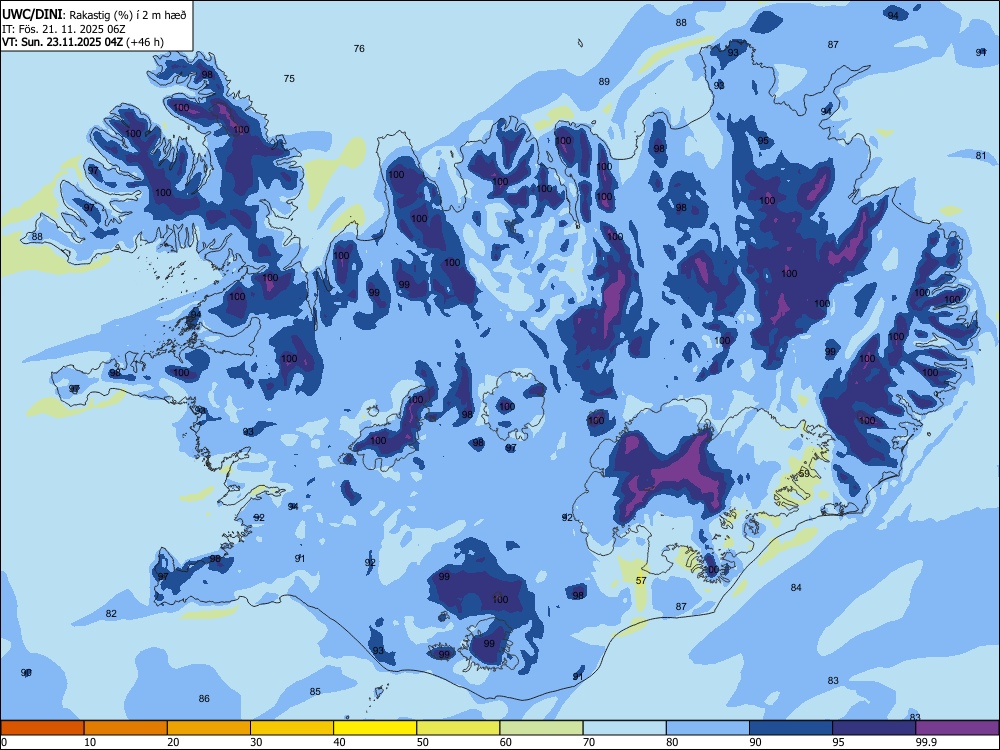
Task: Click the 84 humidity value over the sea
Action: [796, 587]
